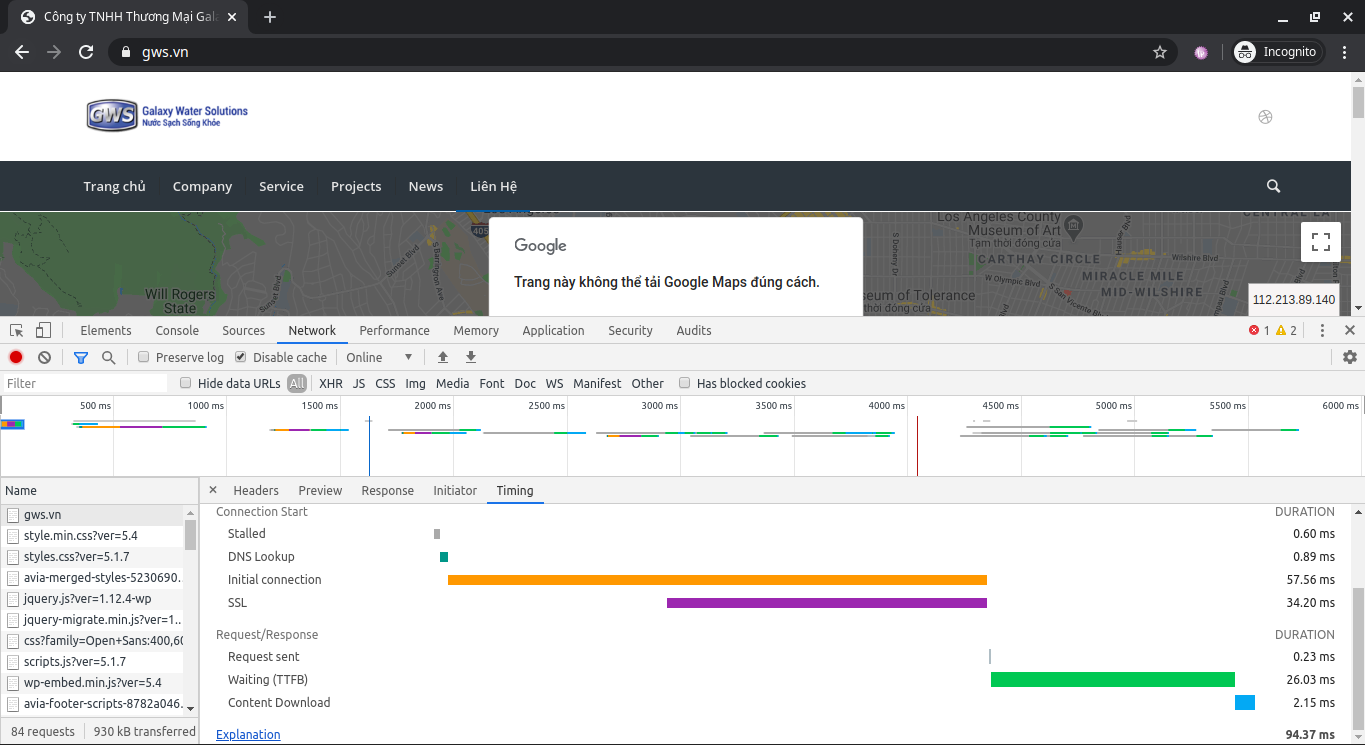Show the Initiator tab for the request
The width and height of the screenshot is (1365, 745).
tap(455, 490)
